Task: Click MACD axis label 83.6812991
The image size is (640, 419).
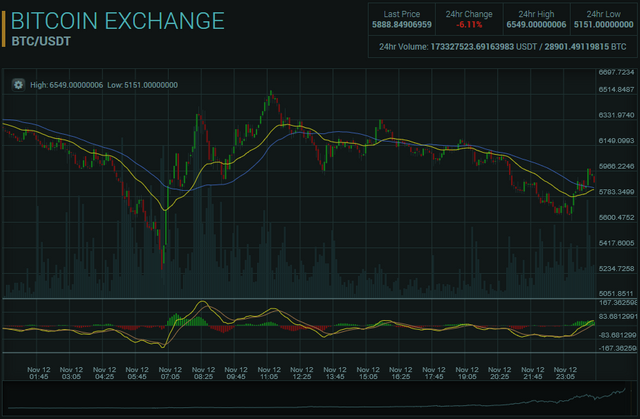Action: [x=618, y=317]
